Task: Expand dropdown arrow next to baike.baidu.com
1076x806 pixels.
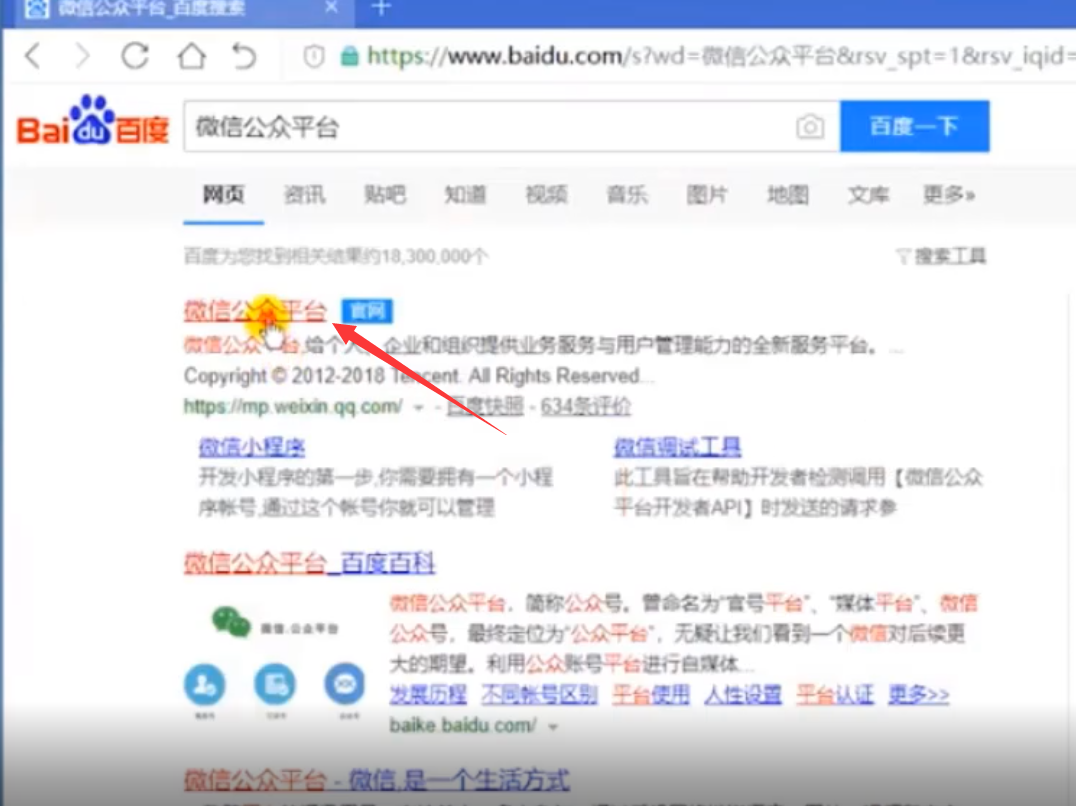Action: coord(552,726)
